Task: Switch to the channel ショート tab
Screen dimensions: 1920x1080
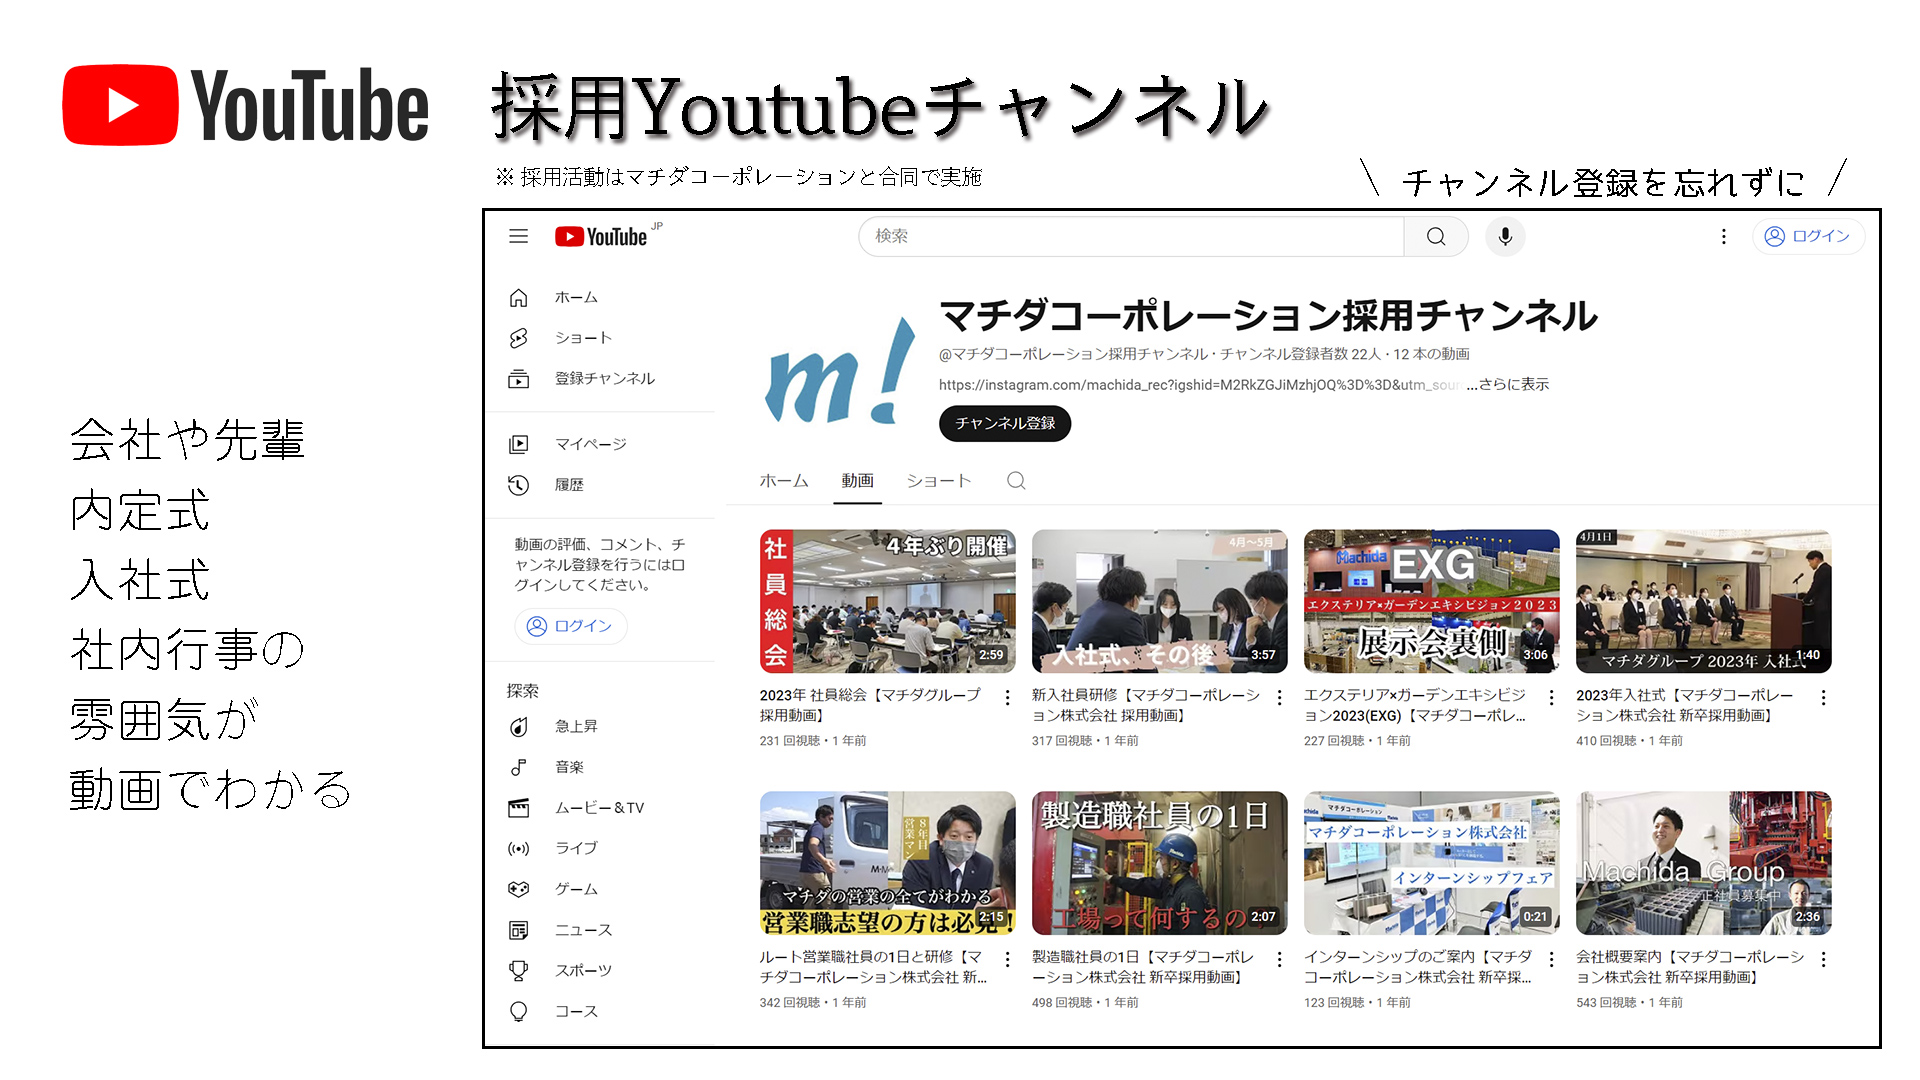Action: tap(938, 481)
